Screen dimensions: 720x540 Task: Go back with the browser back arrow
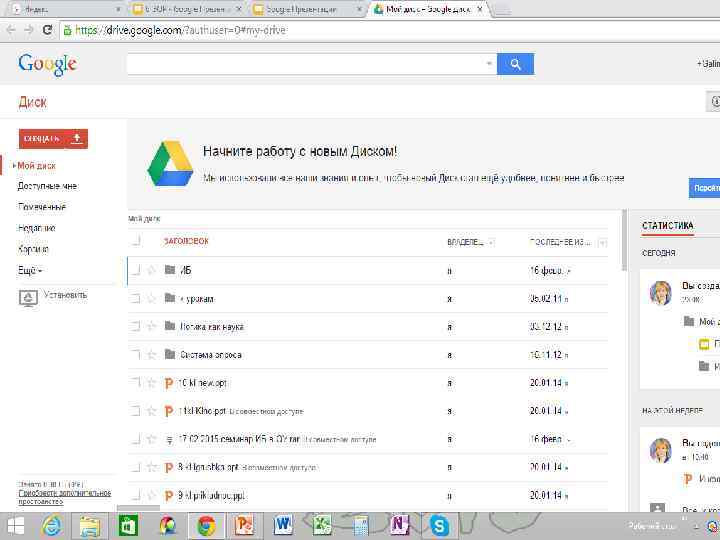pyautogui.click(x=11, y=30)
